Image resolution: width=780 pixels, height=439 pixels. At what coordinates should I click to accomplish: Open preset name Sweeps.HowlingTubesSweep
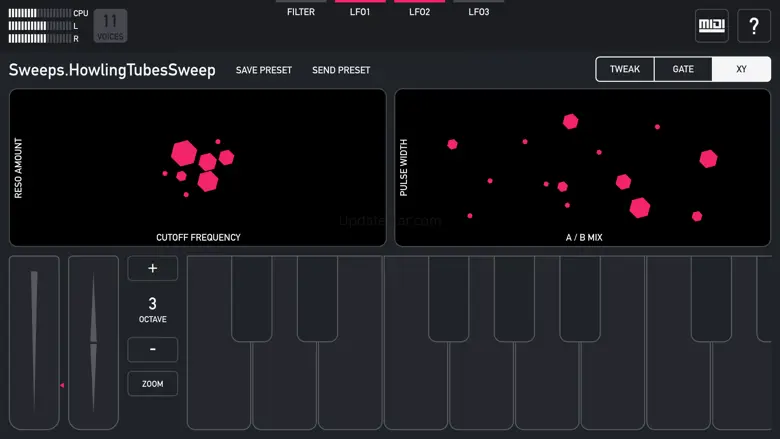click(112, 70)
